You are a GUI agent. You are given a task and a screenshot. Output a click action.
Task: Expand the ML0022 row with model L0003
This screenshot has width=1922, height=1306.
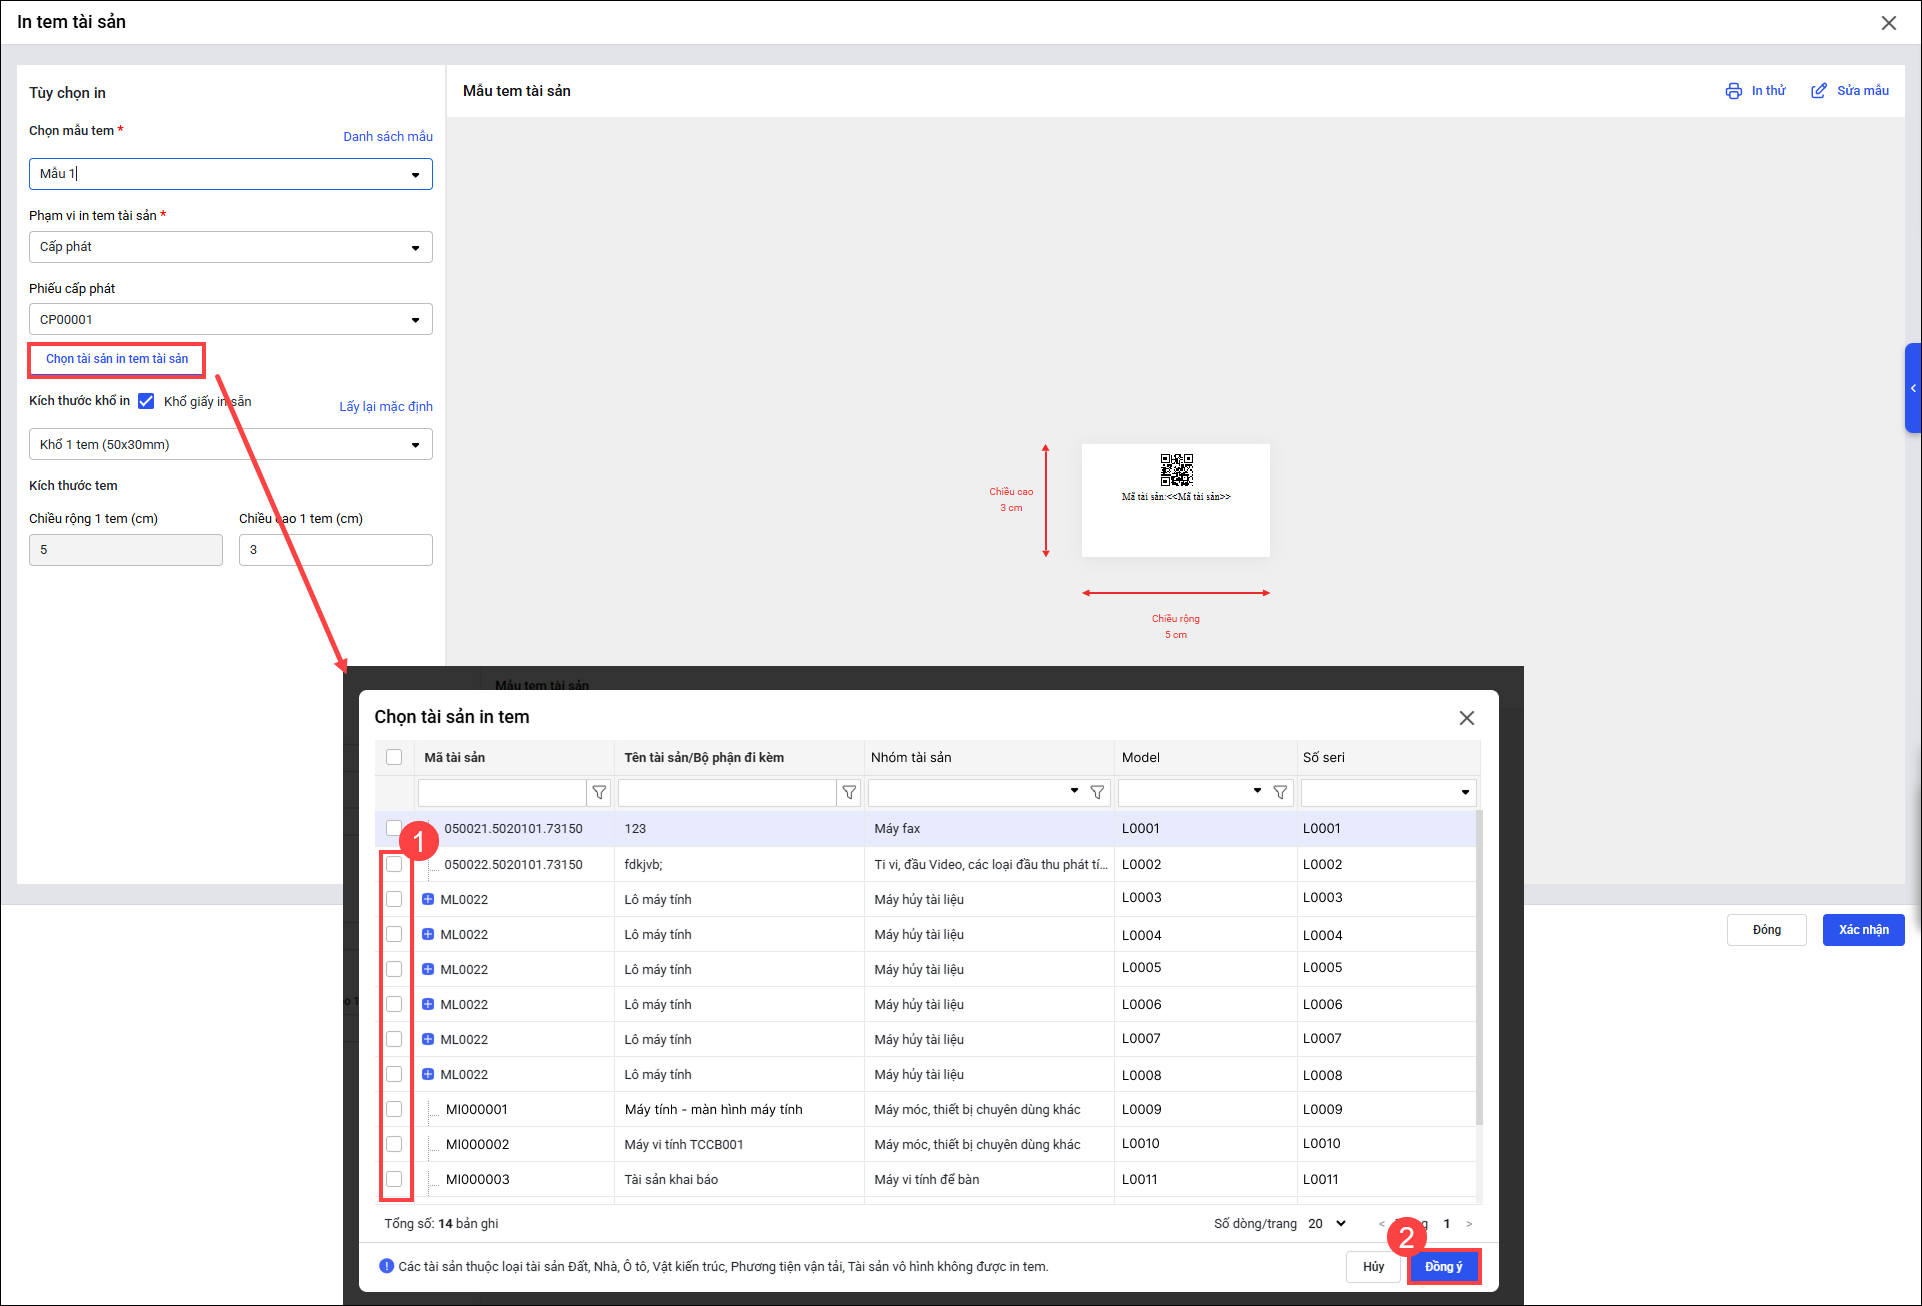pos(428,899)
